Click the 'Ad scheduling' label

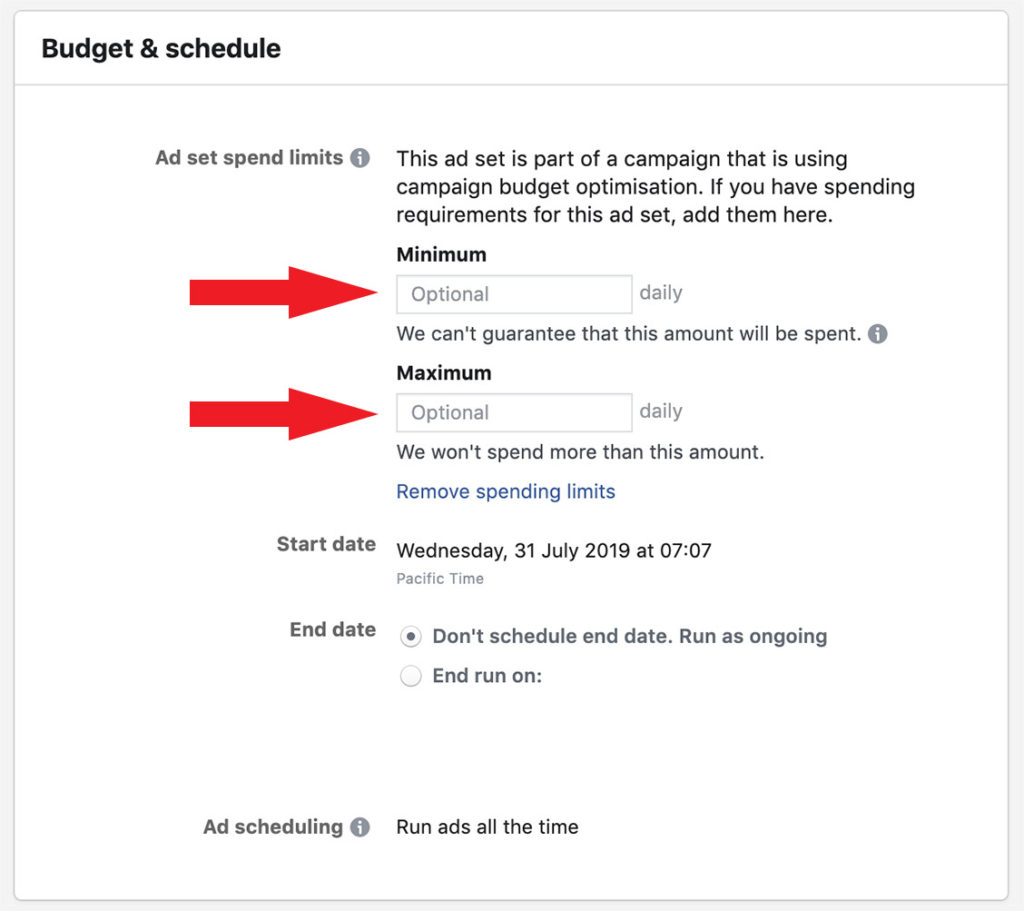tap(273, 827)
